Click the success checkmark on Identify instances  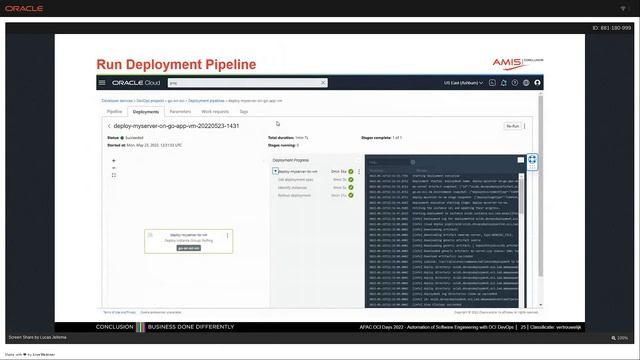[351, 187]
